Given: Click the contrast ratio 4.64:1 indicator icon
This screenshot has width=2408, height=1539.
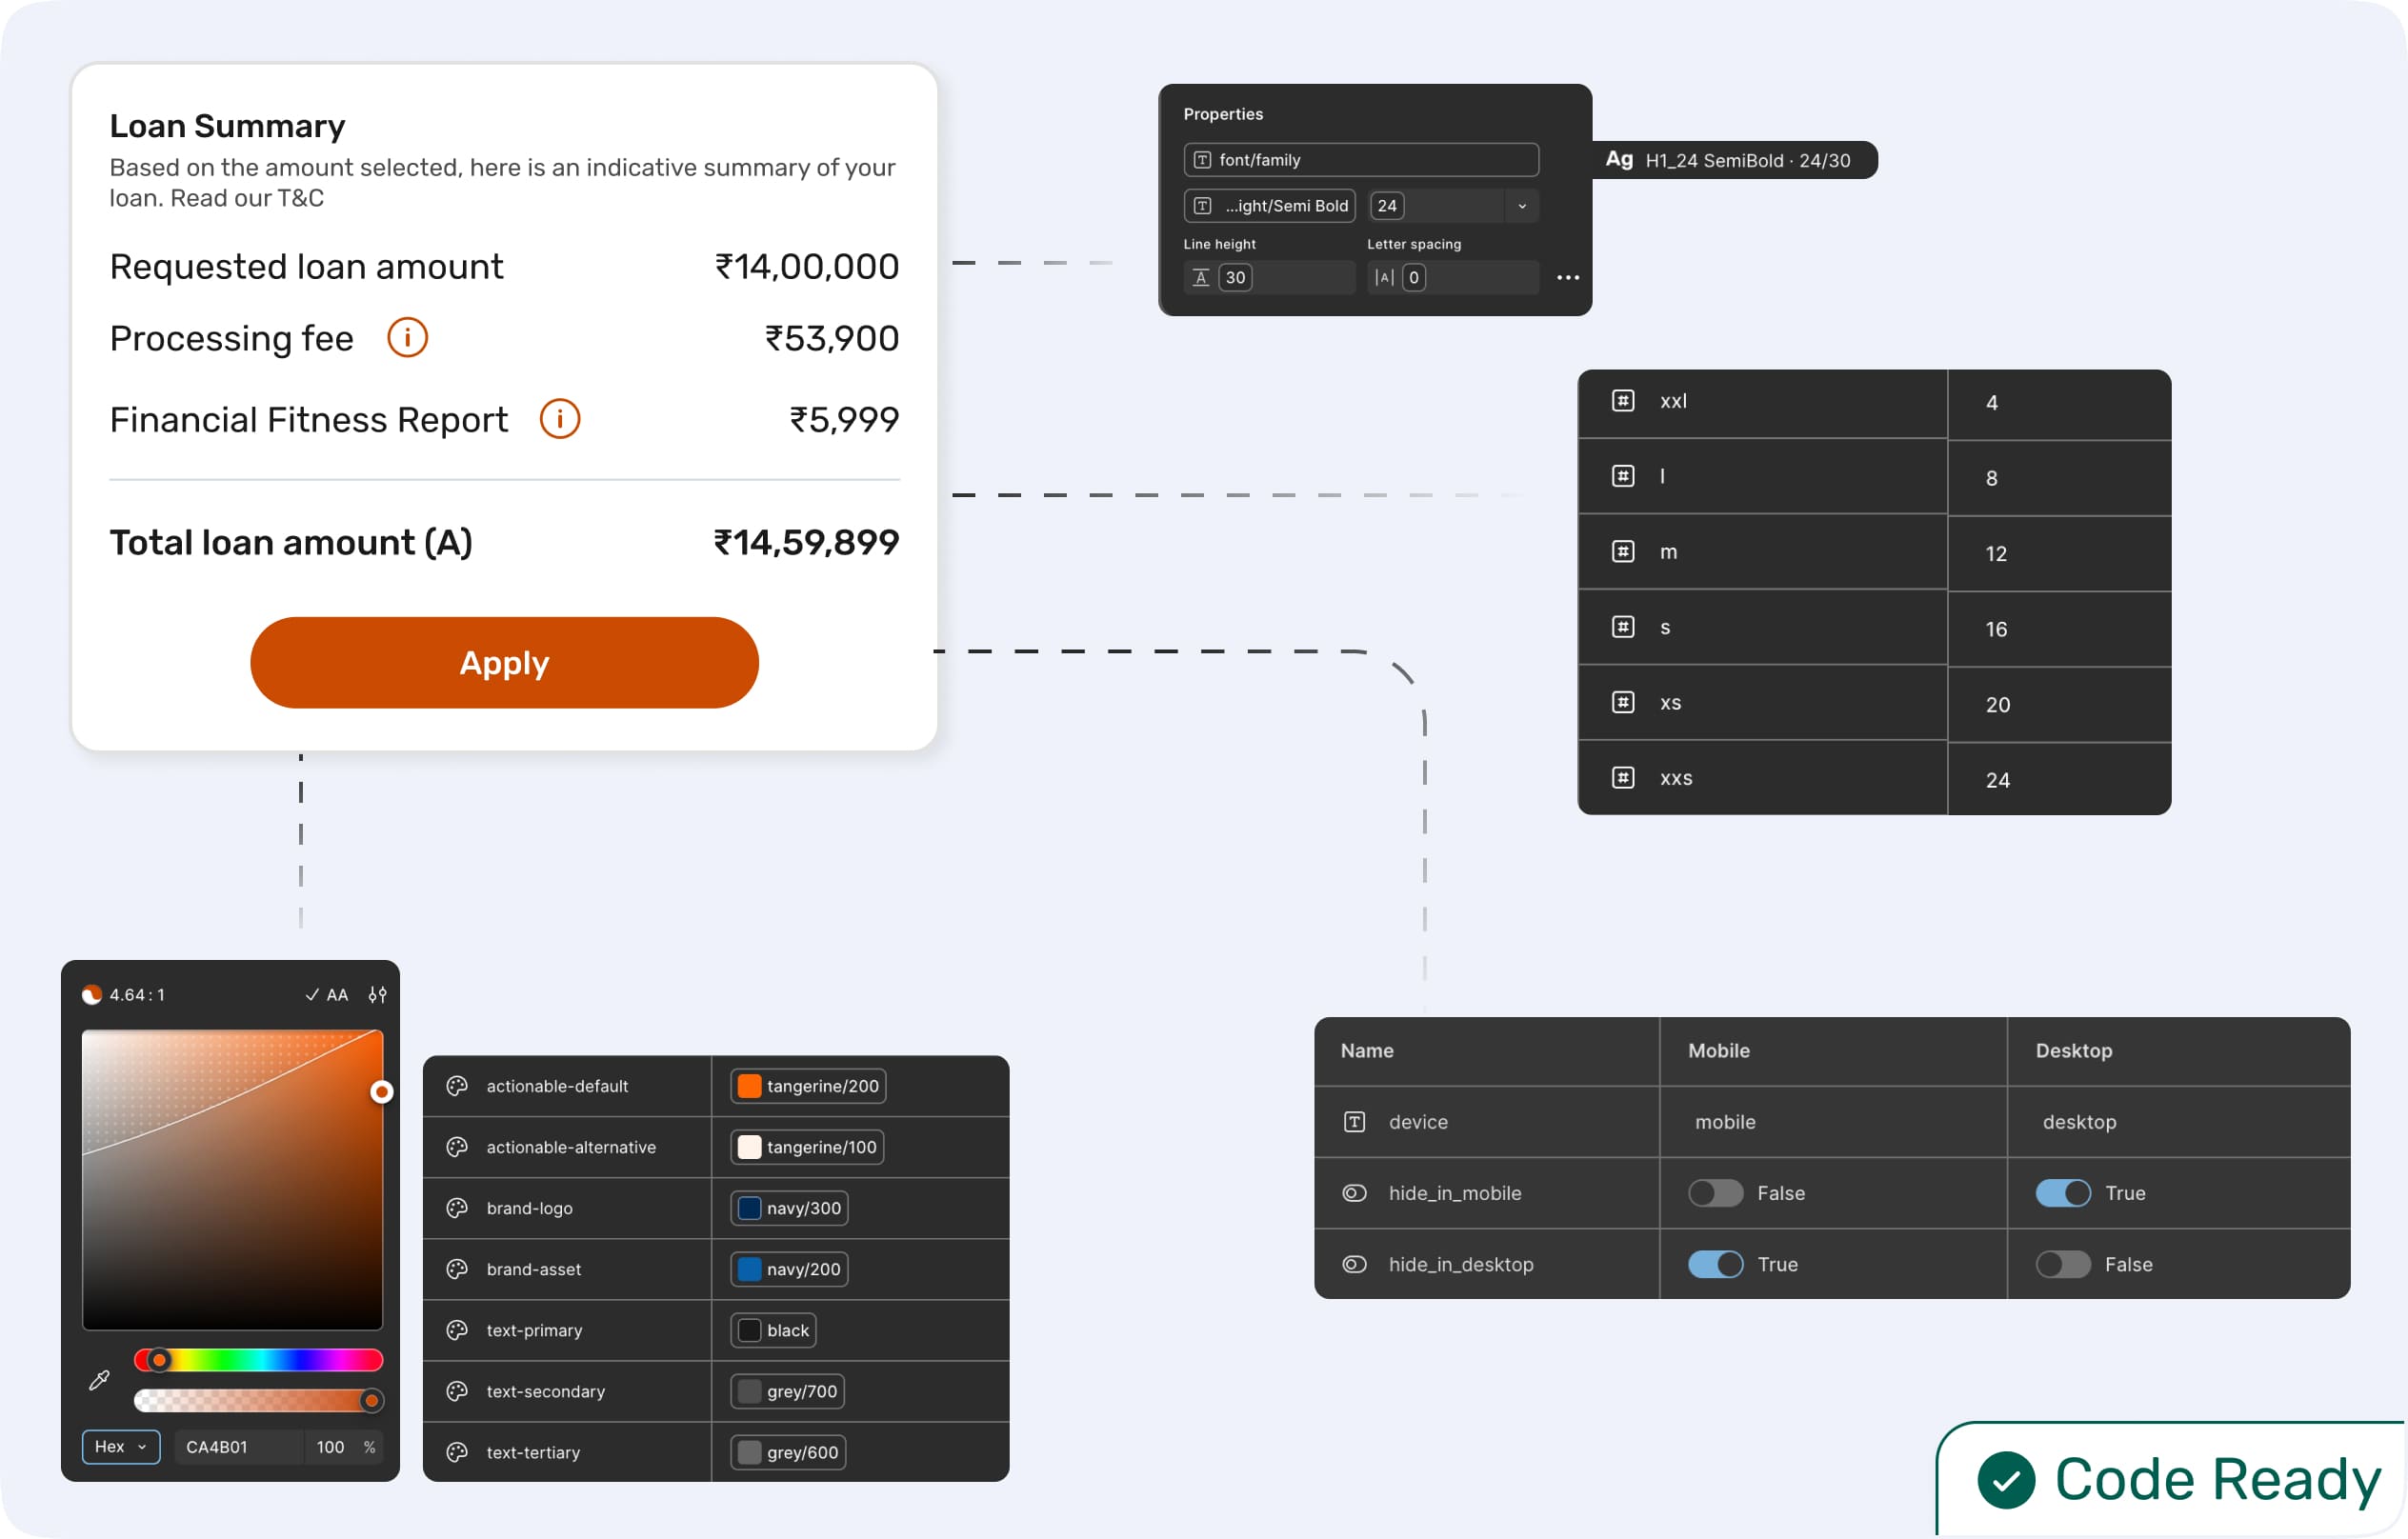Looking at the screenshot, I should [x=92, y=995].
